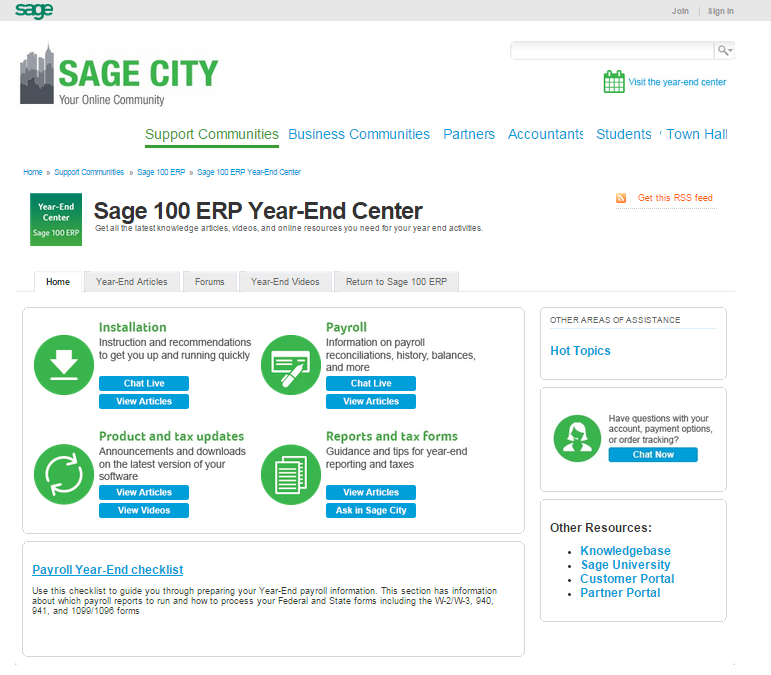Go to Support Communities breadcrumb link
This screenshot has height=675, width=771.
(89, 172)
